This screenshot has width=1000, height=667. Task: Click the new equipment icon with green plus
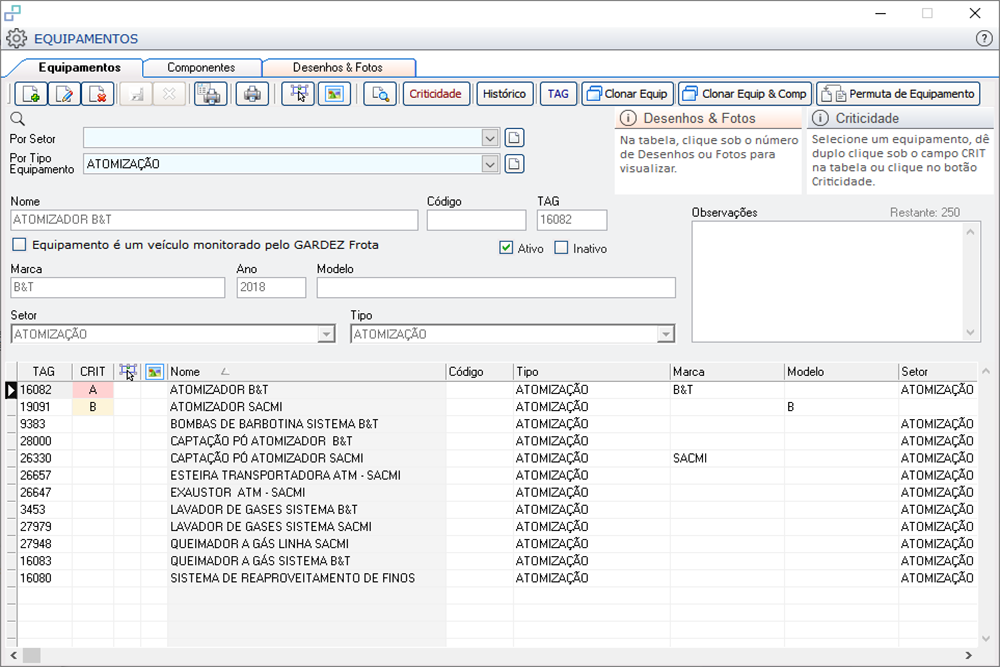pyautogui.click(x=31, y=94)
